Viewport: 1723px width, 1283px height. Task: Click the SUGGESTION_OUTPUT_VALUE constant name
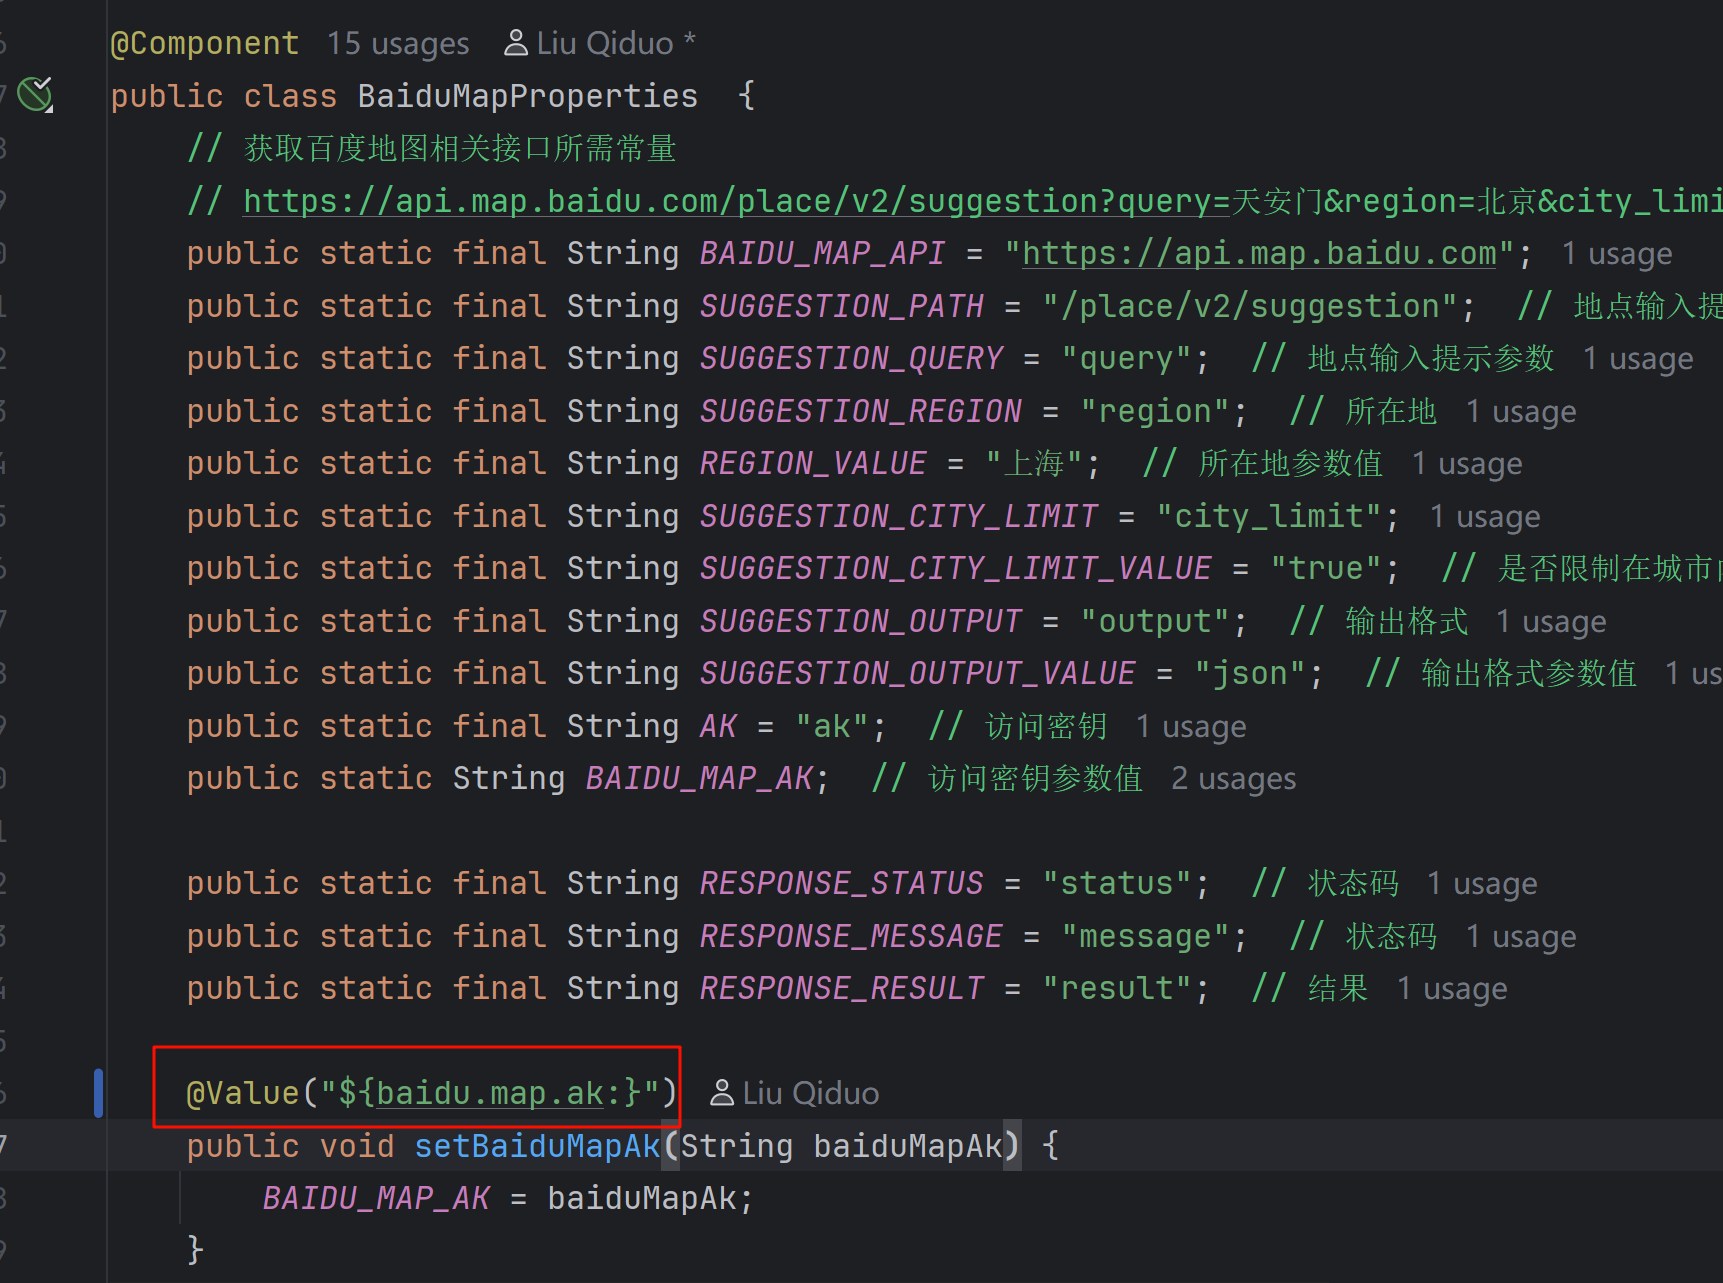click(918, 673)
